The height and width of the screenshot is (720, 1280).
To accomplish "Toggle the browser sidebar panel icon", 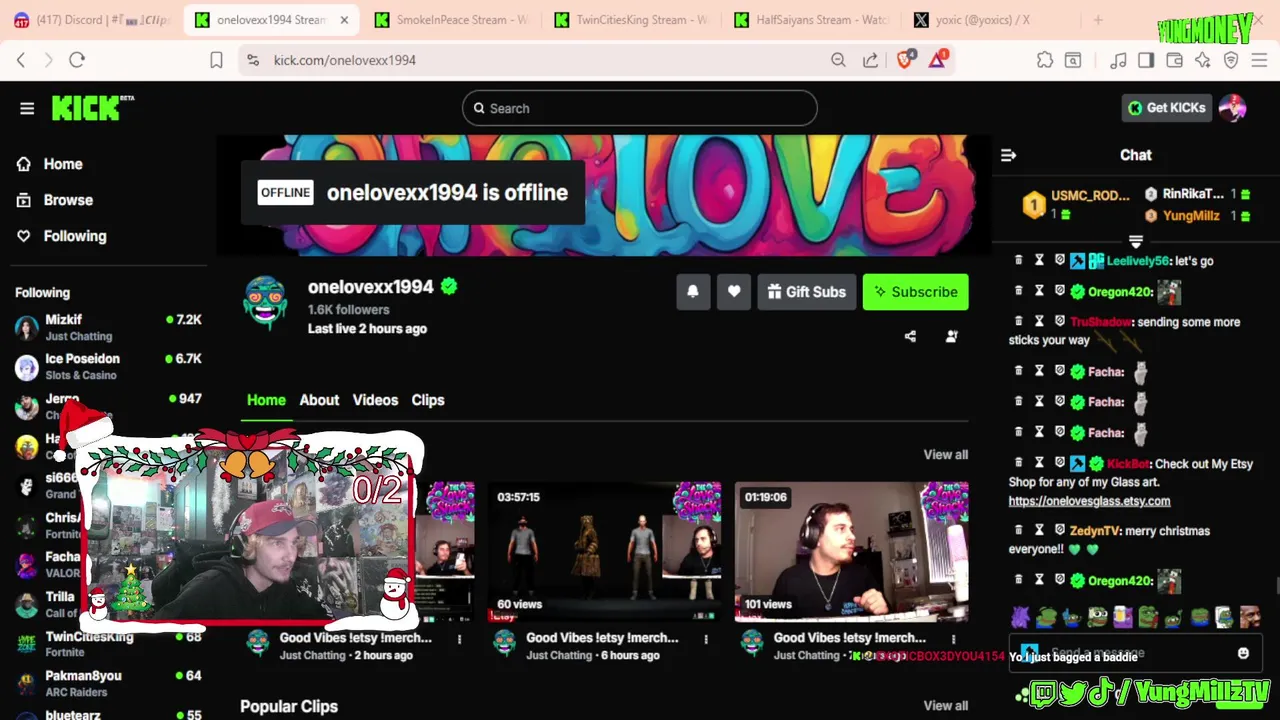I will 1146,60.
